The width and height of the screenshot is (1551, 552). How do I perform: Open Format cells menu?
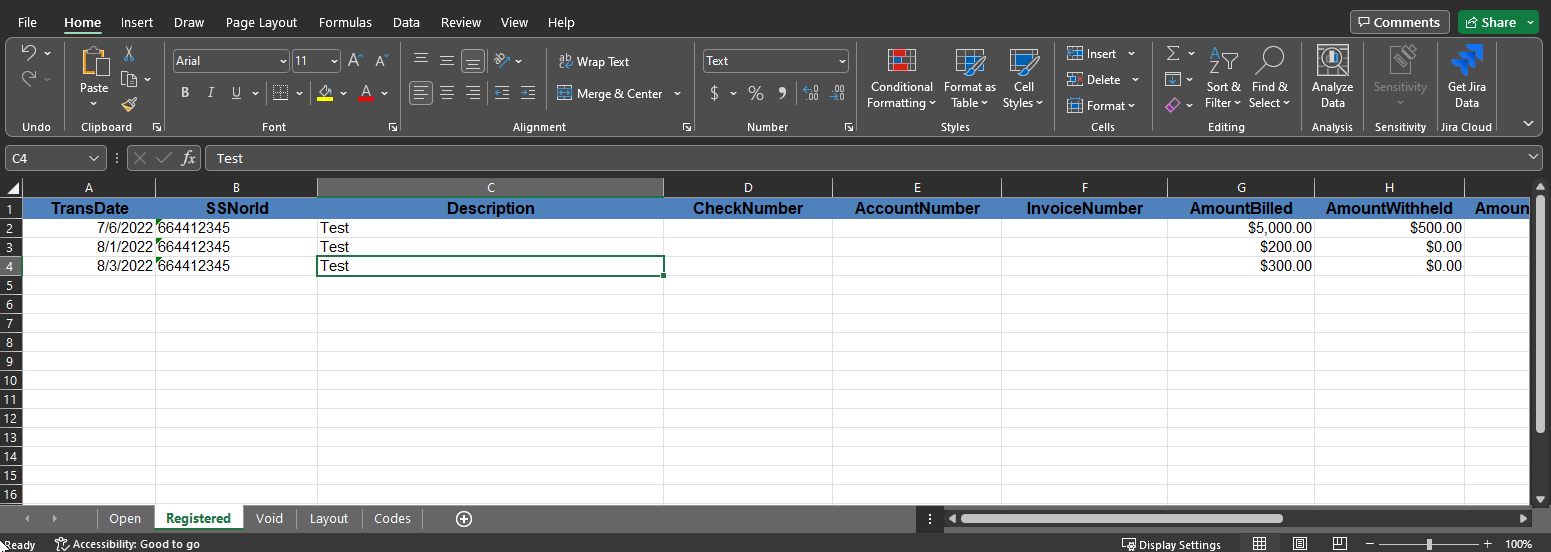(1101, 106)
